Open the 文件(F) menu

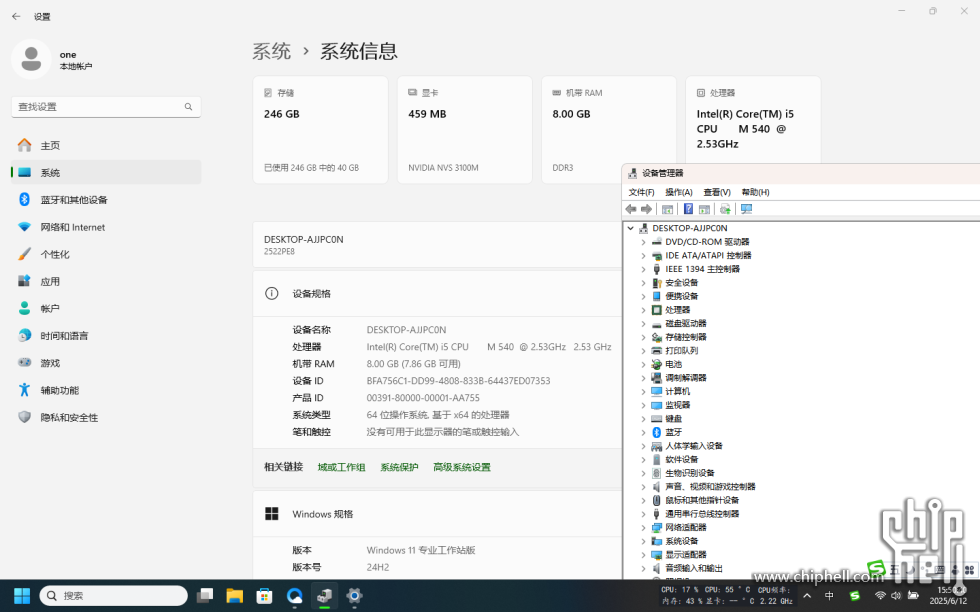(x=641, y=192)
